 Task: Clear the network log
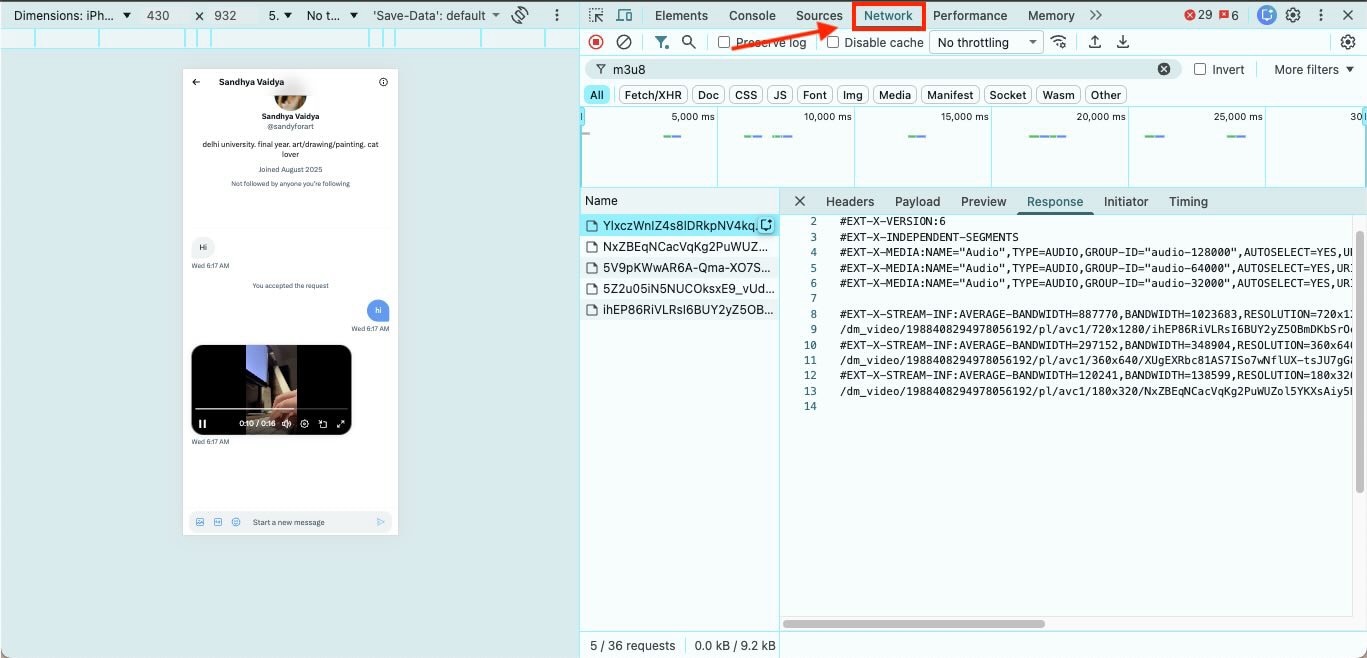coord(624,41)
